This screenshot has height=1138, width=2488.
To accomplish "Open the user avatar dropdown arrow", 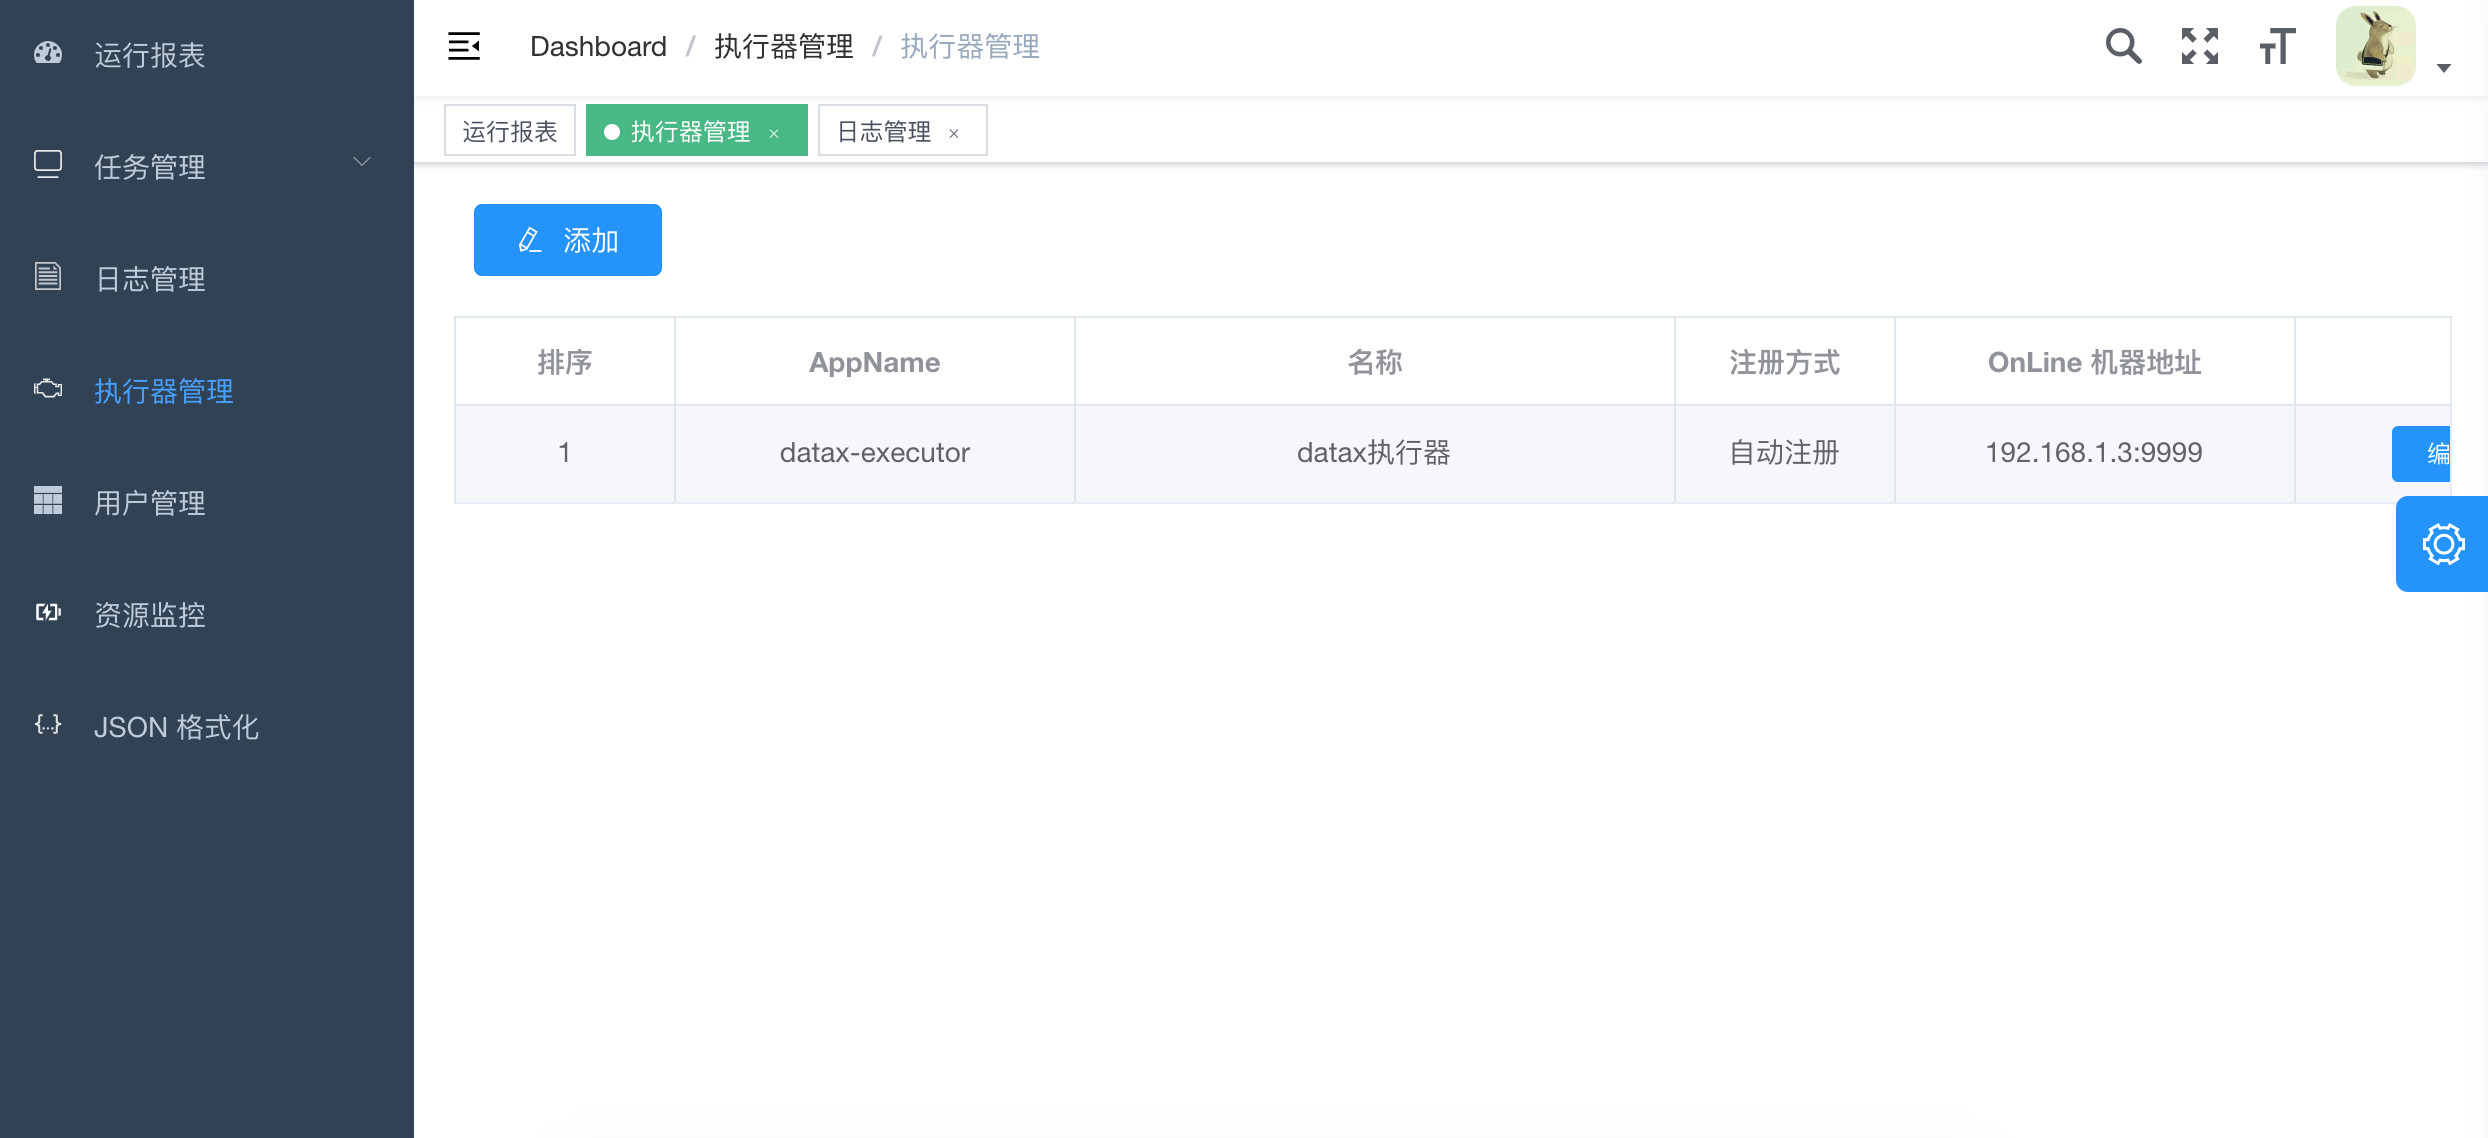I will click(2444, 68).
